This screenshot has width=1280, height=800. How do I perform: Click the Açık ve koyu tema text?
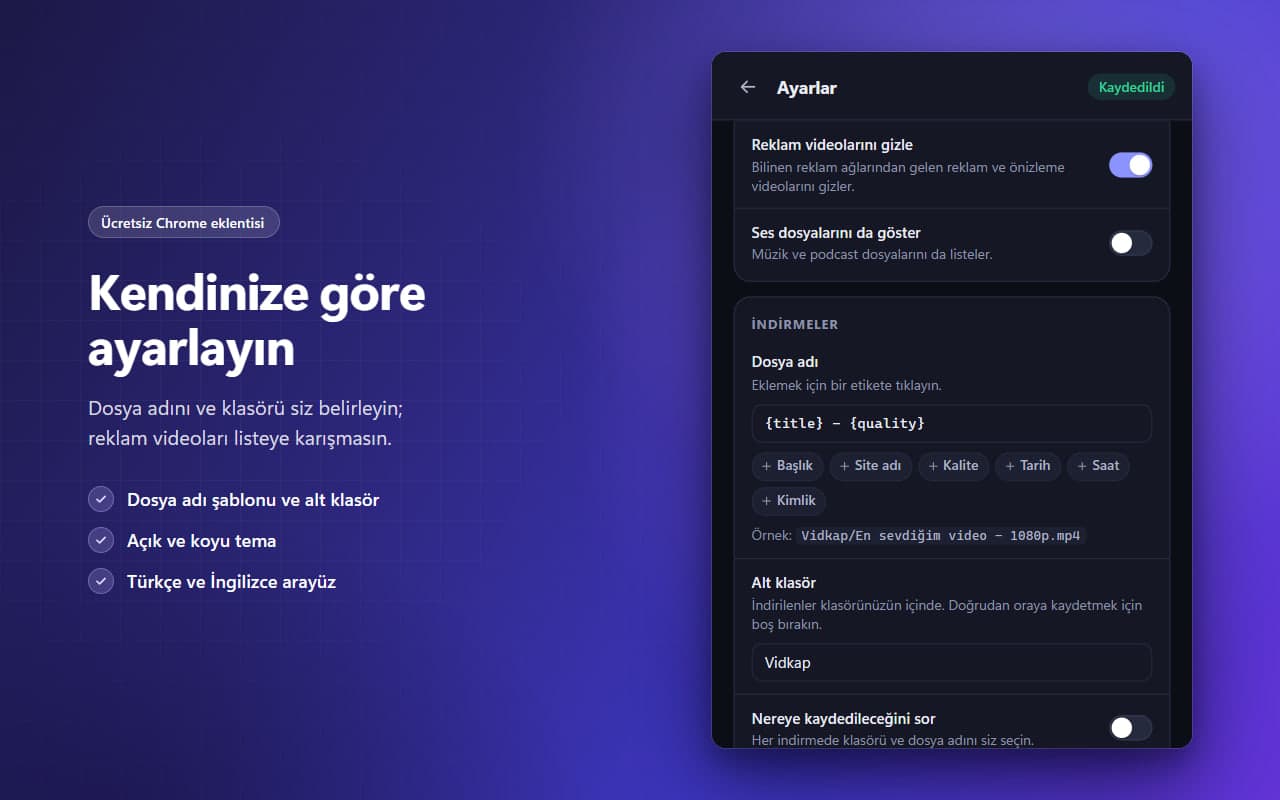tap(201, 541)
